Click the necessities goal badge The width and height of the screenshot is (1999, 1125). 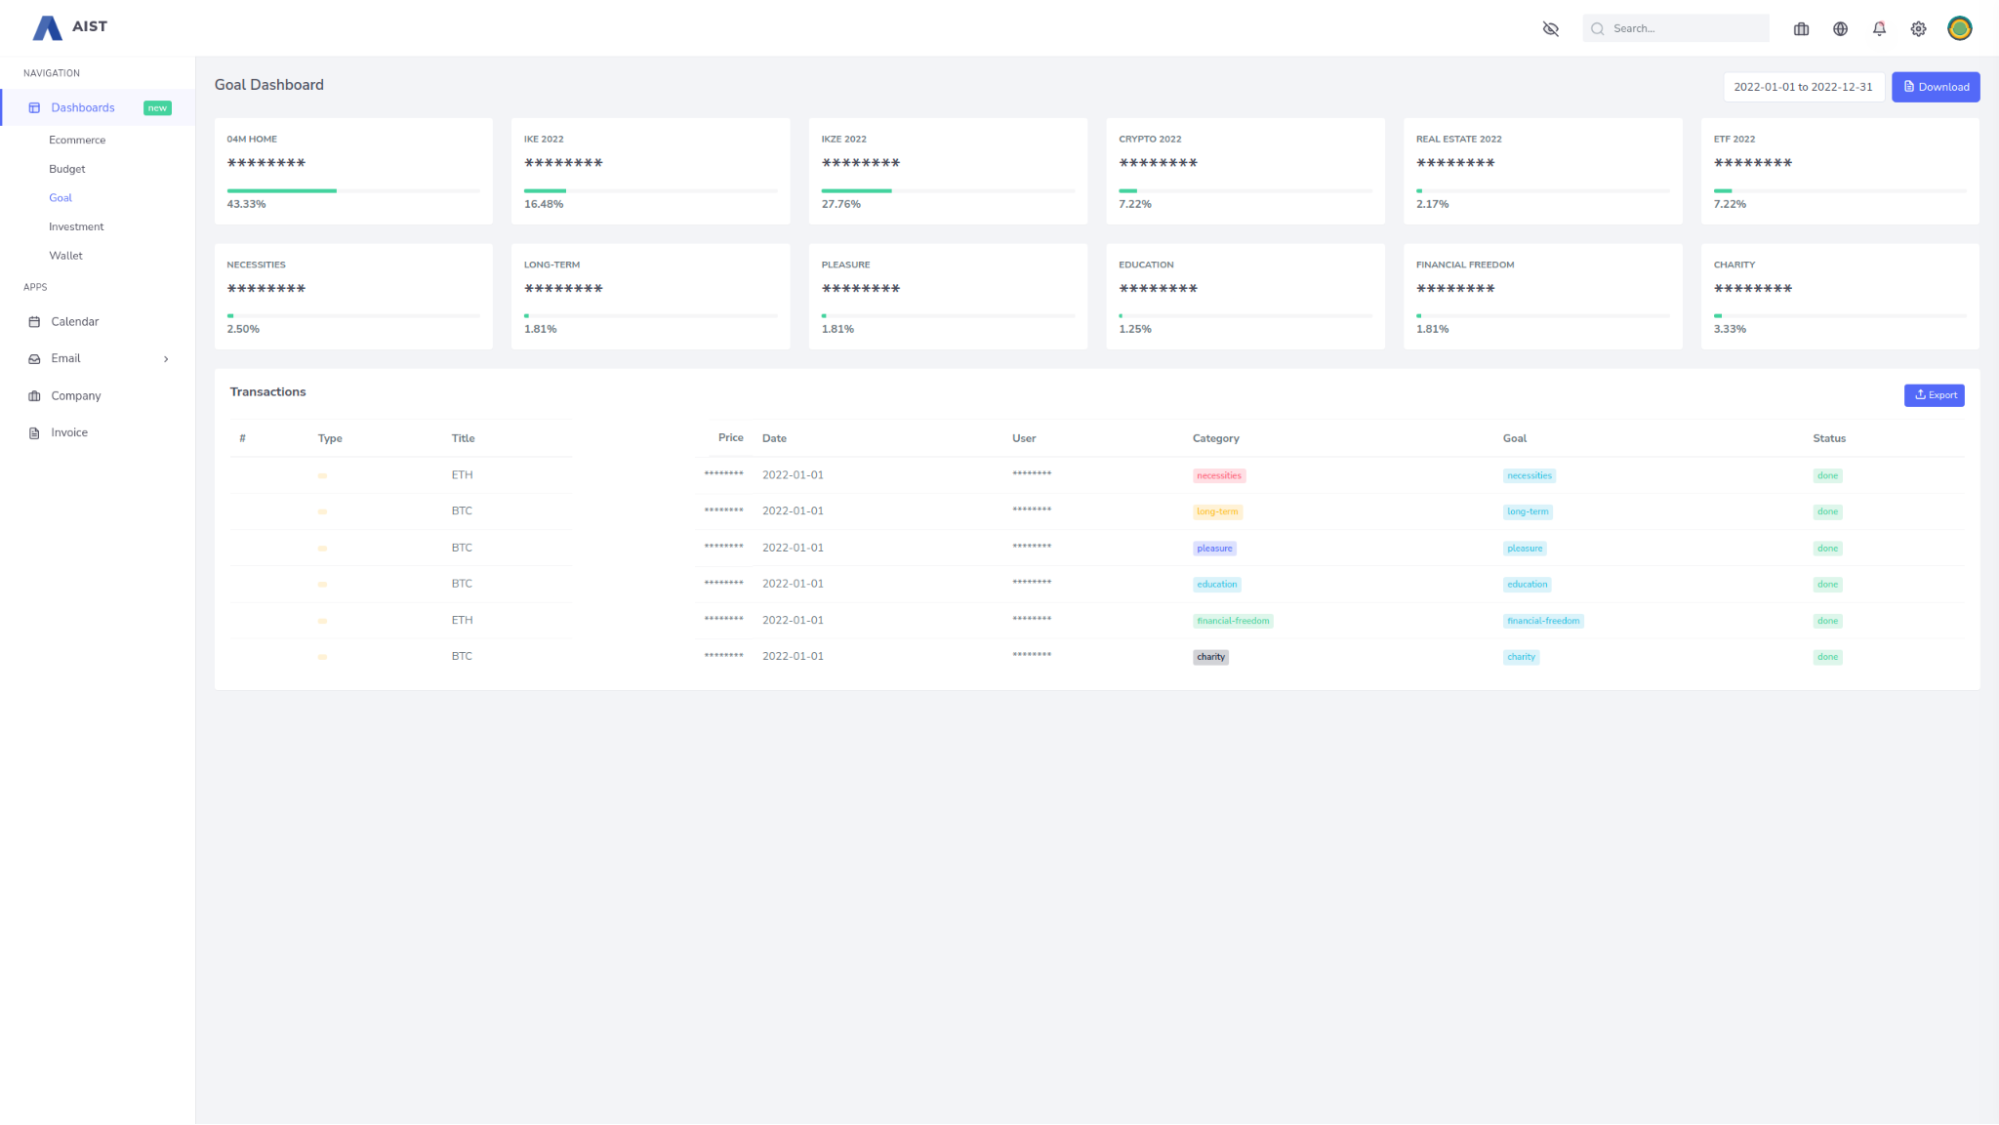1529,476
